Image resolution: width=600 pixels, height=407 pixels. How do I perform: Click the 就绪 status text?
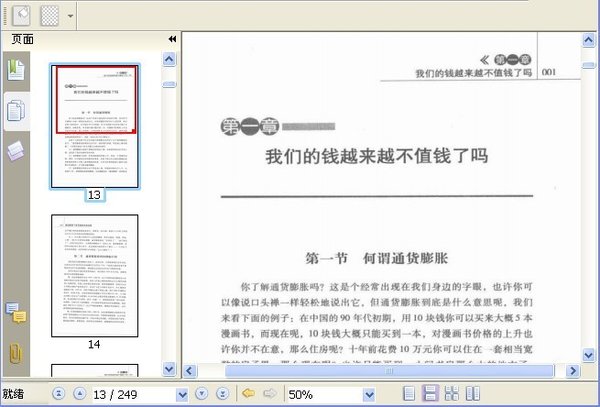13,394
